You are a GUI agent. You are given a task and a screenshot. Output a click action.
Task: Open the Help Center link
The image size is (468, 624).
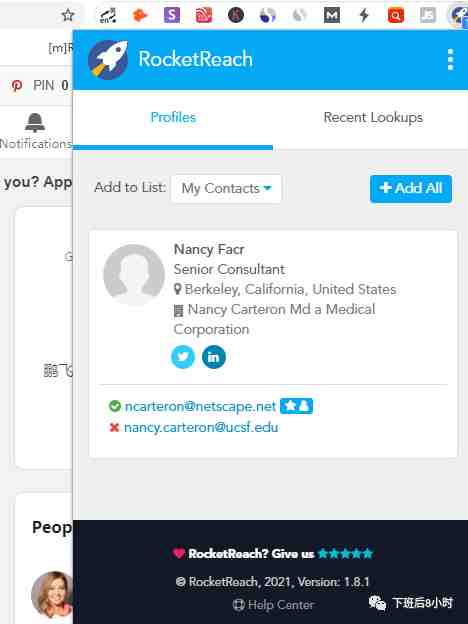point(273,605)
